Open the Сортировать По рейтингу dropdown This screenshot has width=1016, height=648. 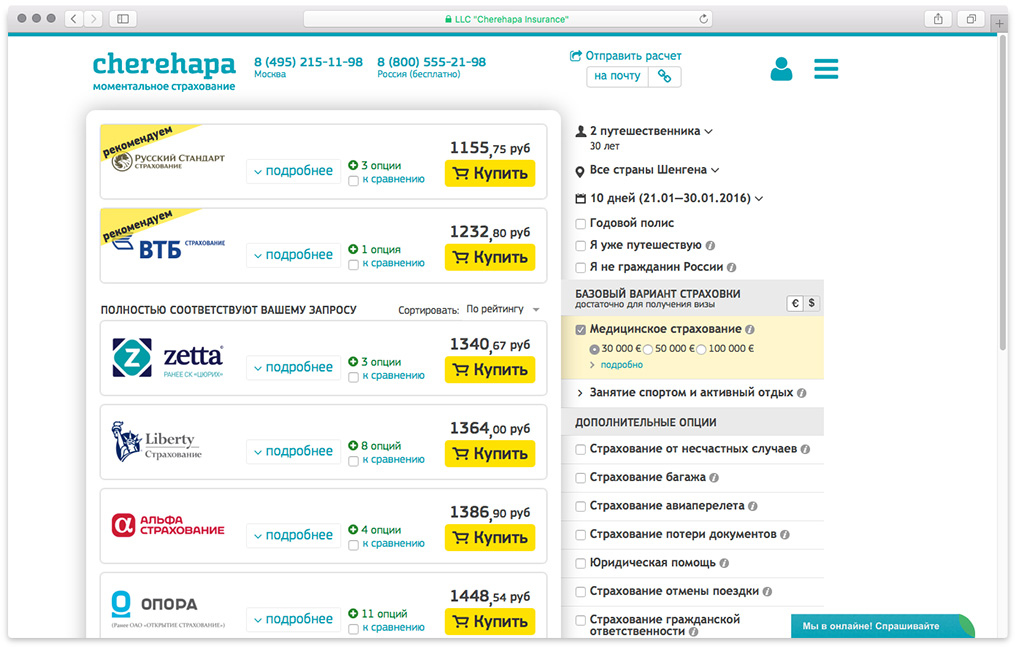tap(502, 310)
